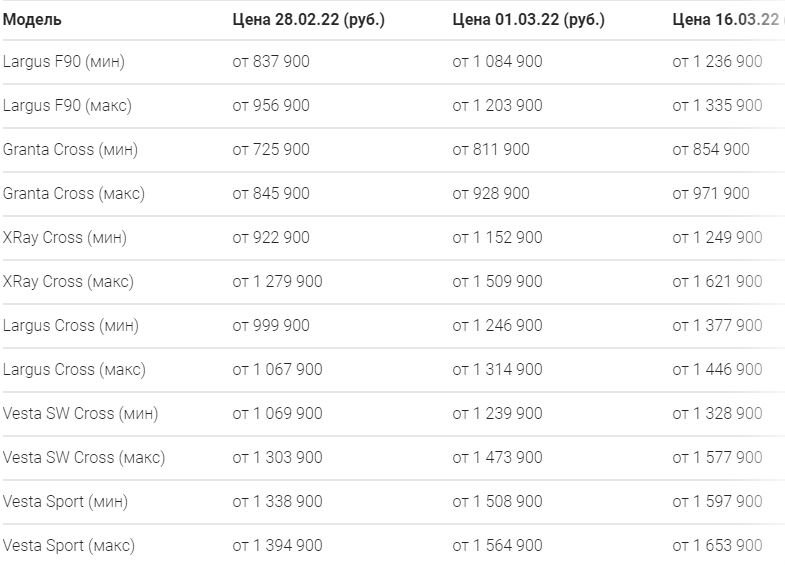Click the Largus Cross (макс) model name
Image resolution: width=785 pixels, height=565 pixels.
click(74, 370)
